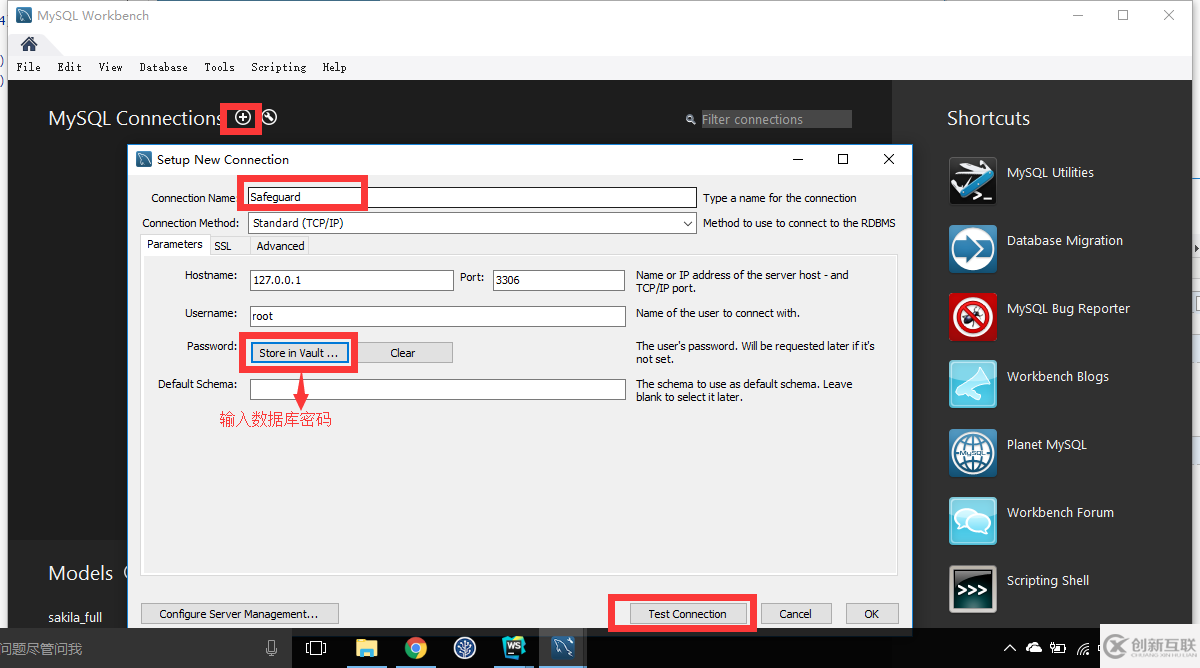Screen dimensions: 1200x668
Task: Click the Filter connections search box
Action: (776, 119)
